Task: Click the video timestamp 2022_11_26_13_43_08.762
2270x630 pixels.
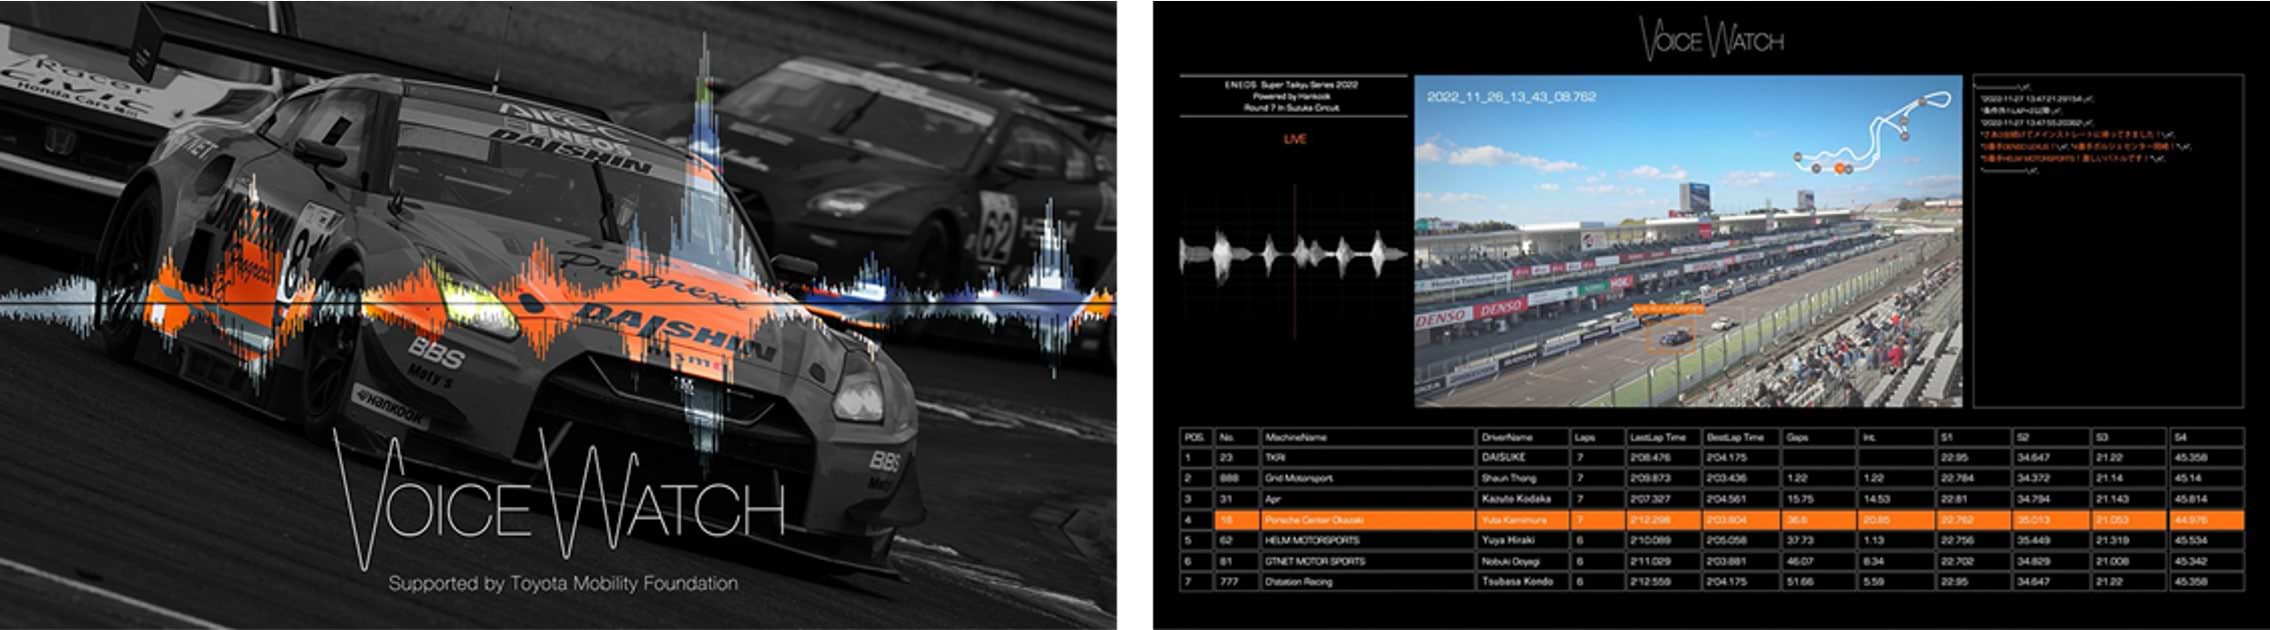Action: (1511, 97)
